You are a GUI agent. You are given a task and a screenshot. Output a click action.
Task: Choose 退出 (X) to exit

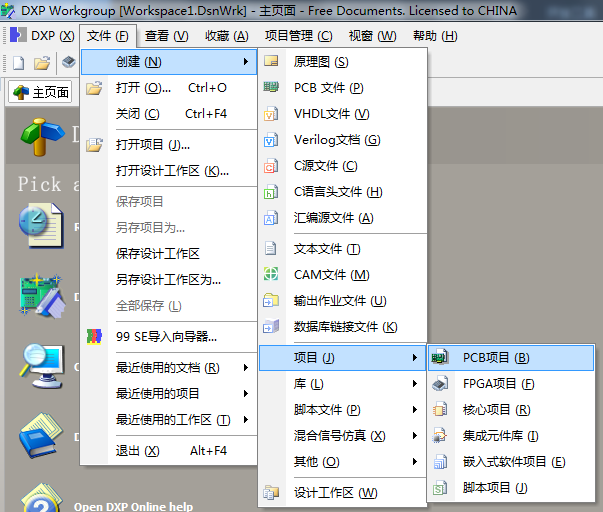pyautogui.click(x=171, y=450)
